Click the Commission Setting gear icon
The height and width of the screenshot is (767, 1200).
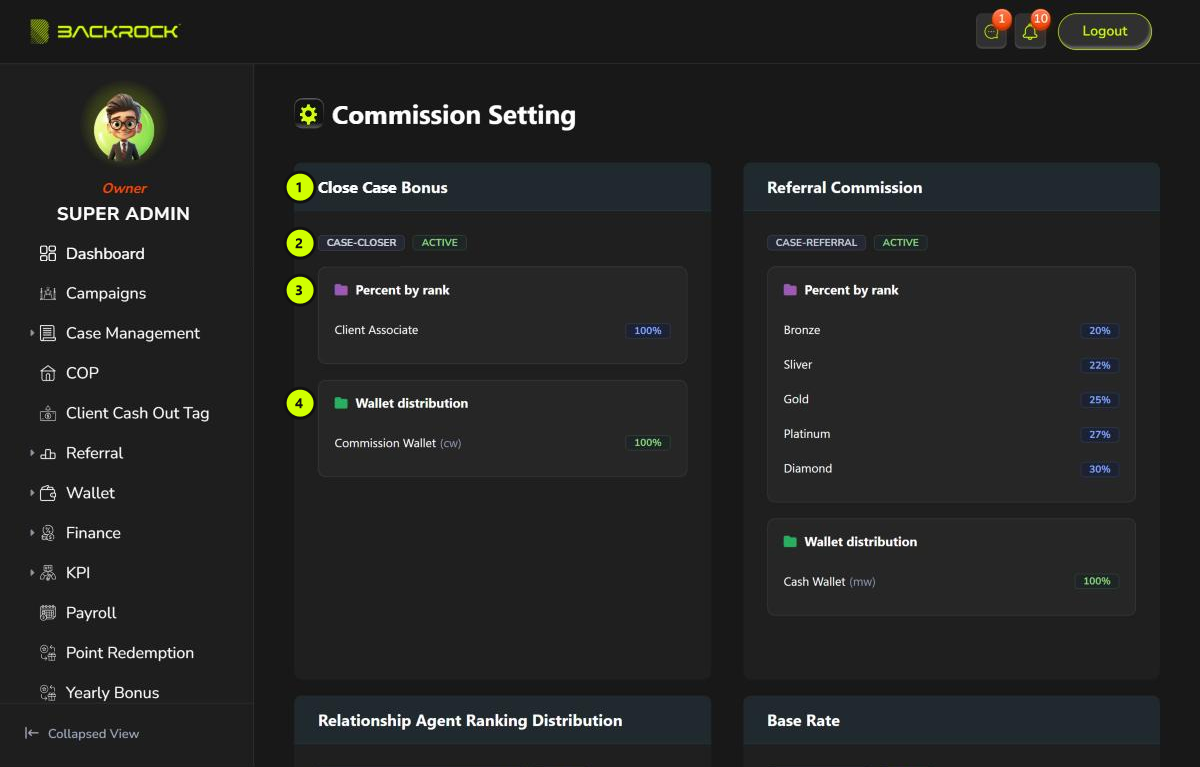[x=308, y=114]
